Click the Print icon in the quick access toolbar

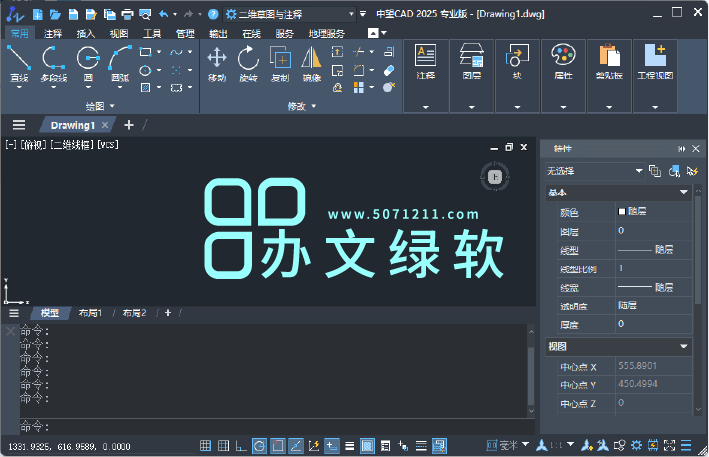point(128,14)
